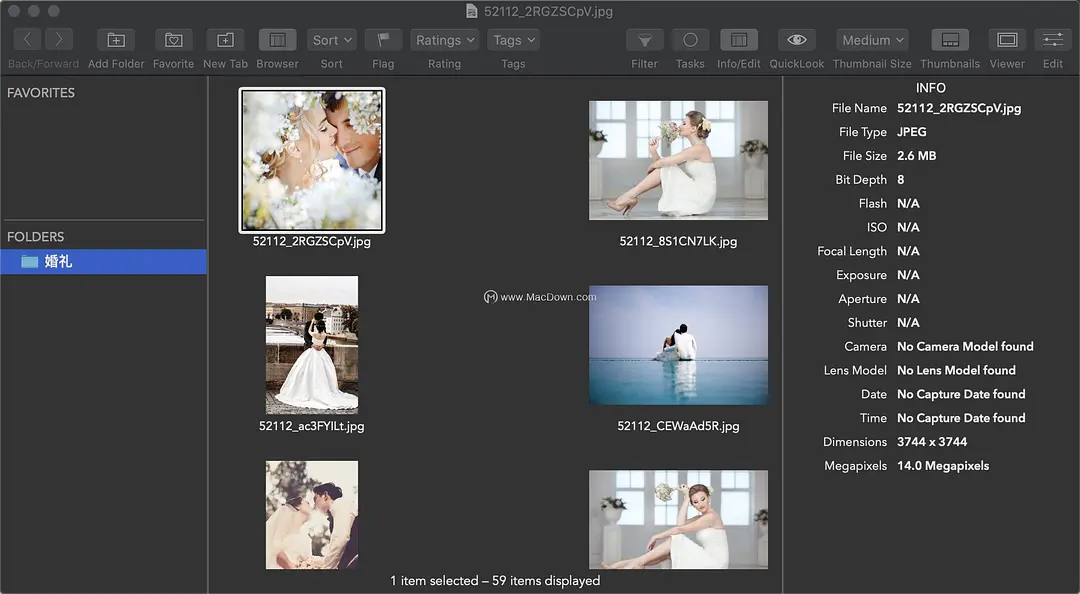Open the Tasks circle icon
The image size is (1080, 594).
[x=690, y=40]
